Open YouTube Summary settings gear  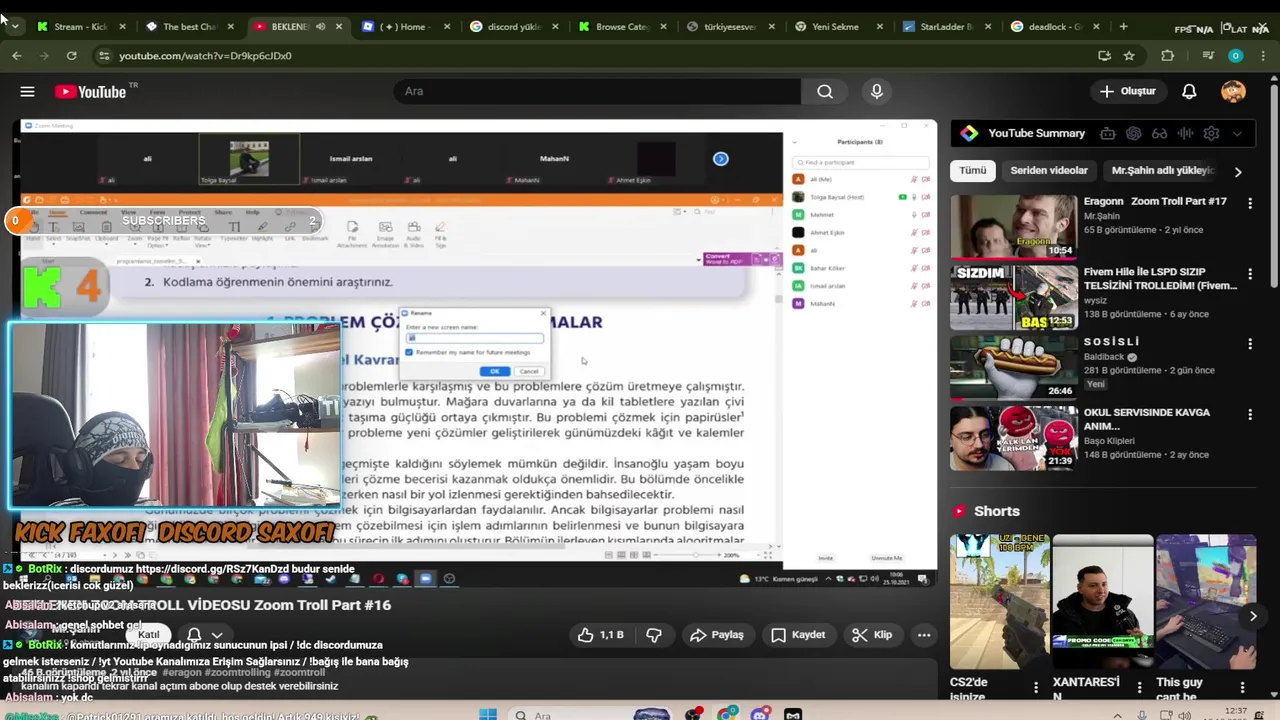point(1212,133)
